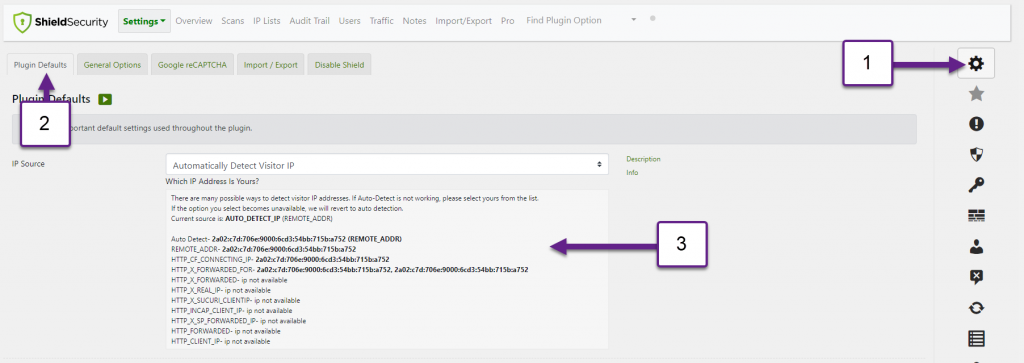Viewport: 1024px width, 363px height.
Task: Play the green video icon beside Plugin Defaults
Action: pyautogui.click(x=105, y=99)
